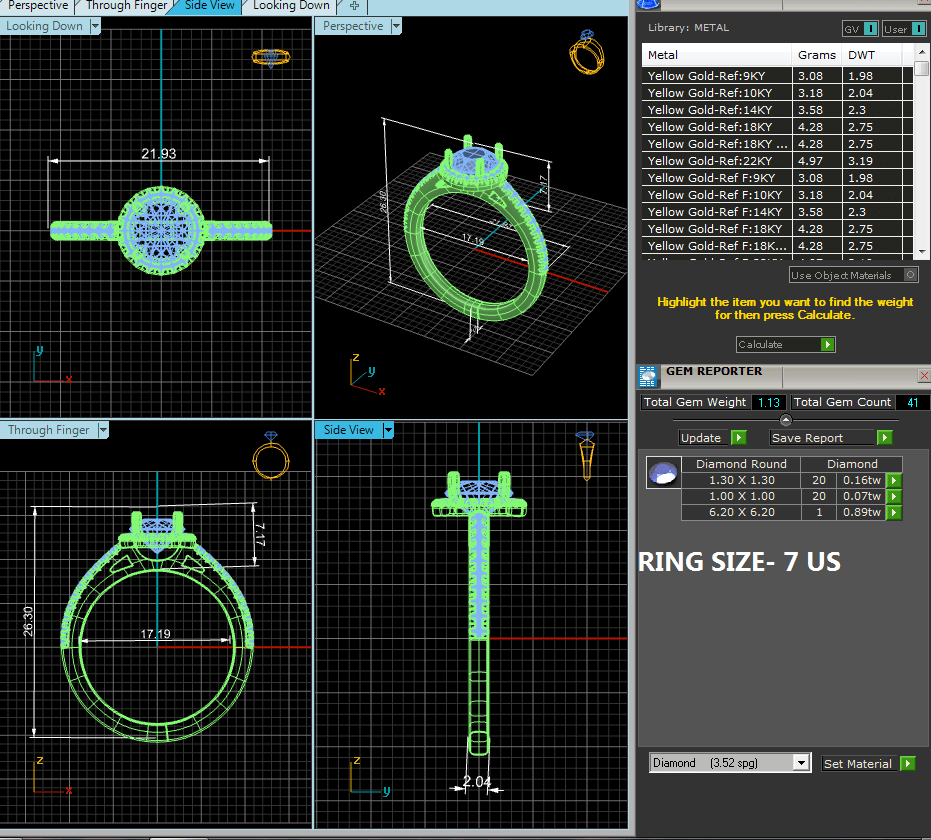Image resolution: width=931 pixels, height=840 pixels.
Task: Open the Diamond material dropdown
Action: pos(800,763)
